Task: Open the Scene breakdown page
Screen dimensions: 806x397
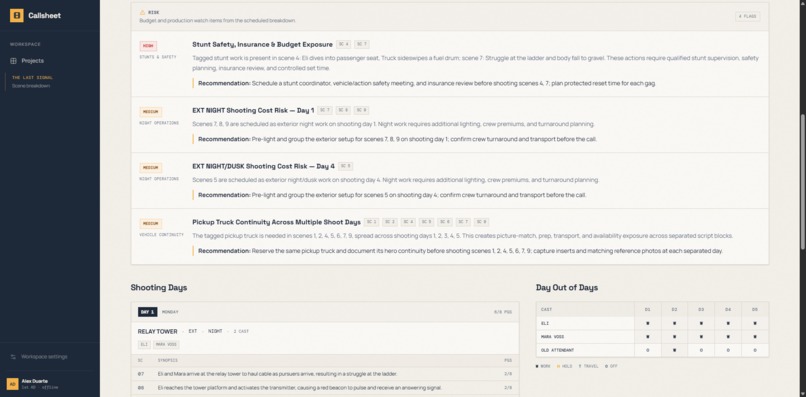Action: [31, 86]
